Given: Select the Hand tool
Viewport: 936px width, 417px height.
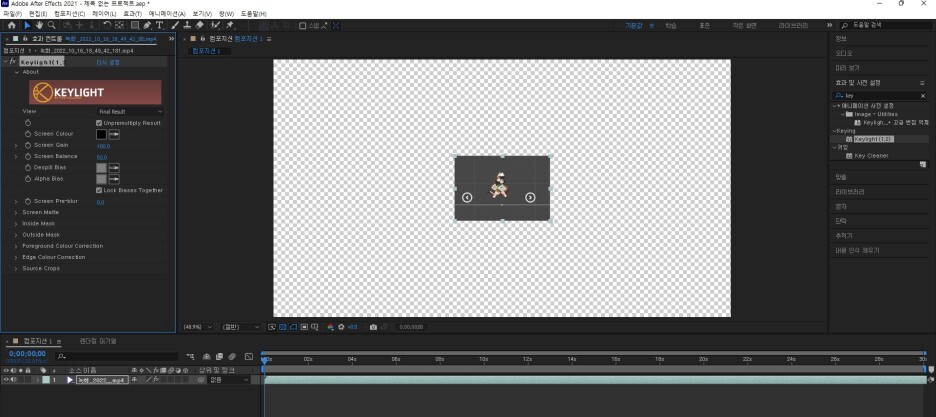Looking at the screenshot, I should (39, 26).
